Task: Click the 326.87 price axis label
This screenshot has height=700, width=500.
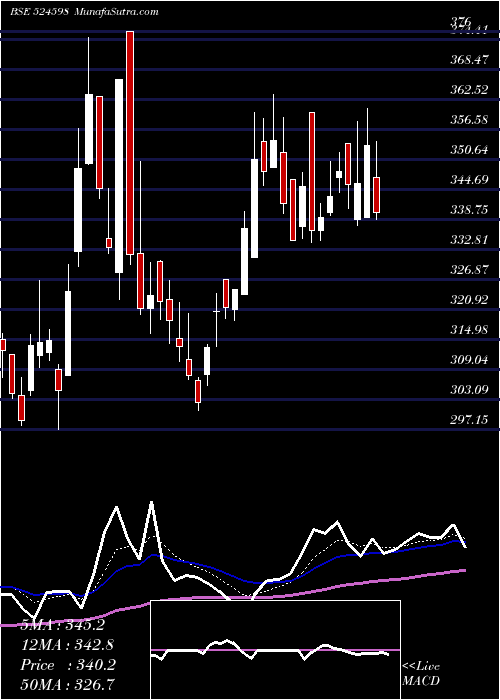Action: pyautogui.click(x=468, y=271)
